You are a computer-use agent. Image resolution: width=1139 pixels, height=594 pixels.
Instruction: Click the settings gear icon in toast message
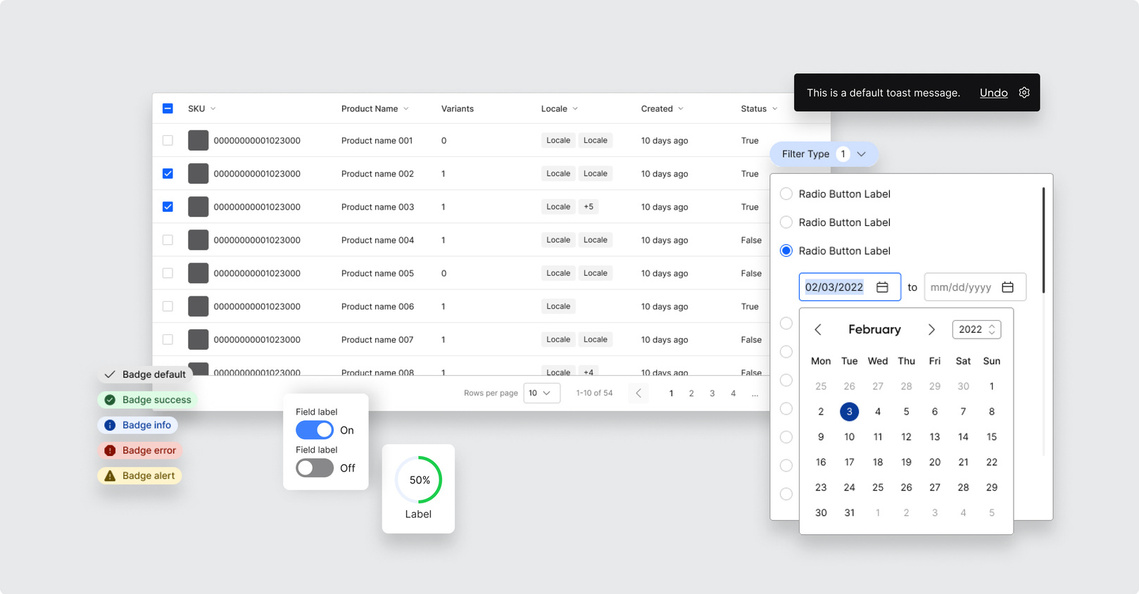point(1024,92)
